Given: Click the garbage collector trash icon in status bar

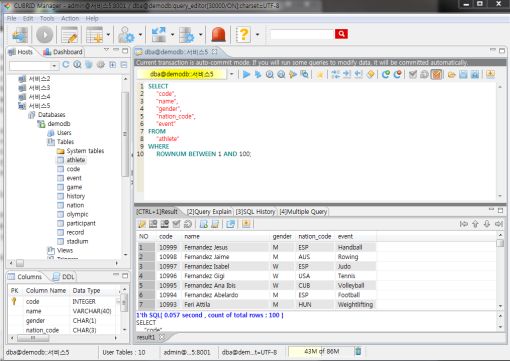Looking at the screenshot, I should pyautogui.click(x=358, y=351).
